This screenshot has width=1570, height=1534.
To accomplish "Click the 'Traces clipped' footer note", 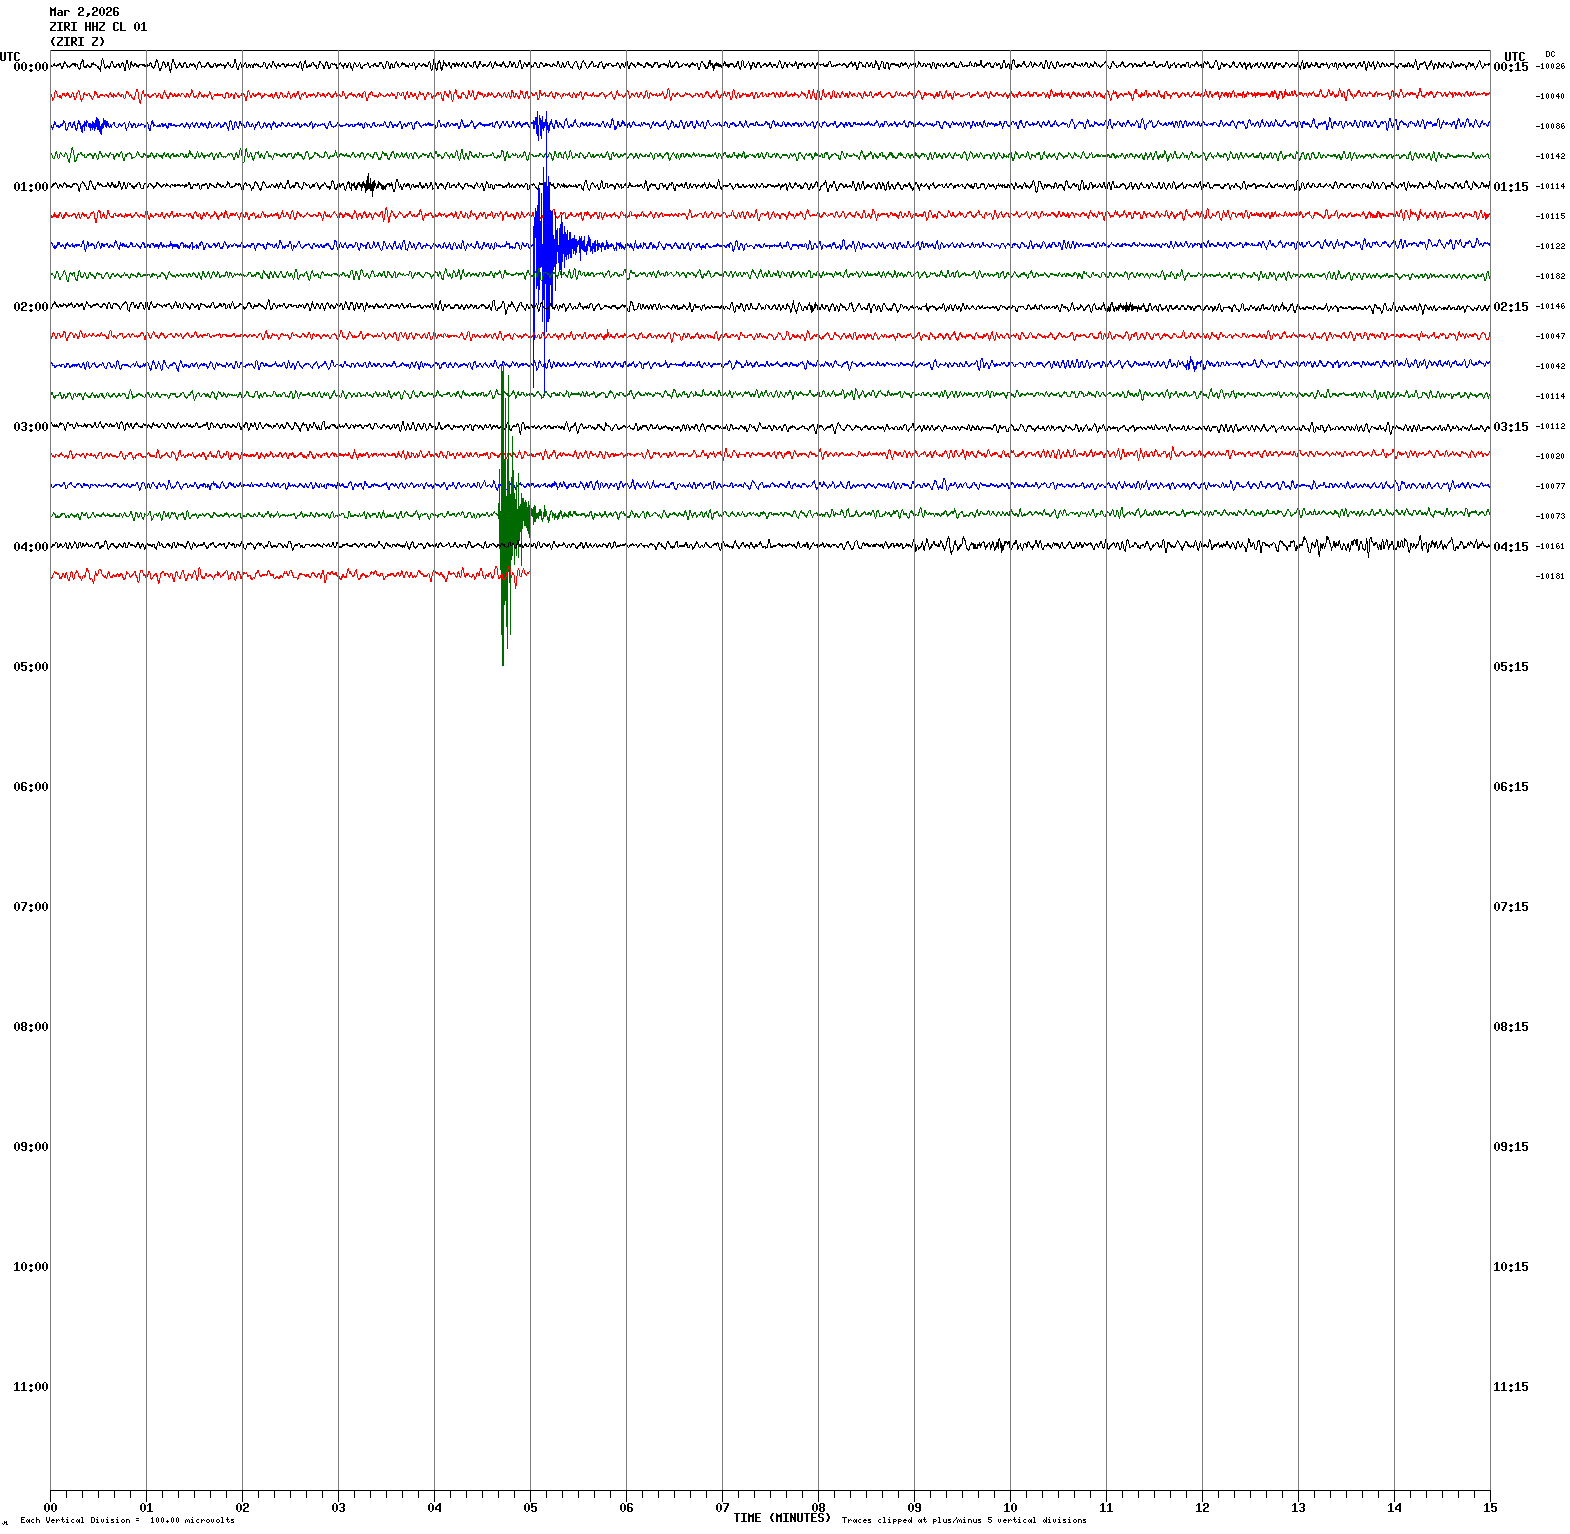I will pyautogui.click(x=963, y=1520).
